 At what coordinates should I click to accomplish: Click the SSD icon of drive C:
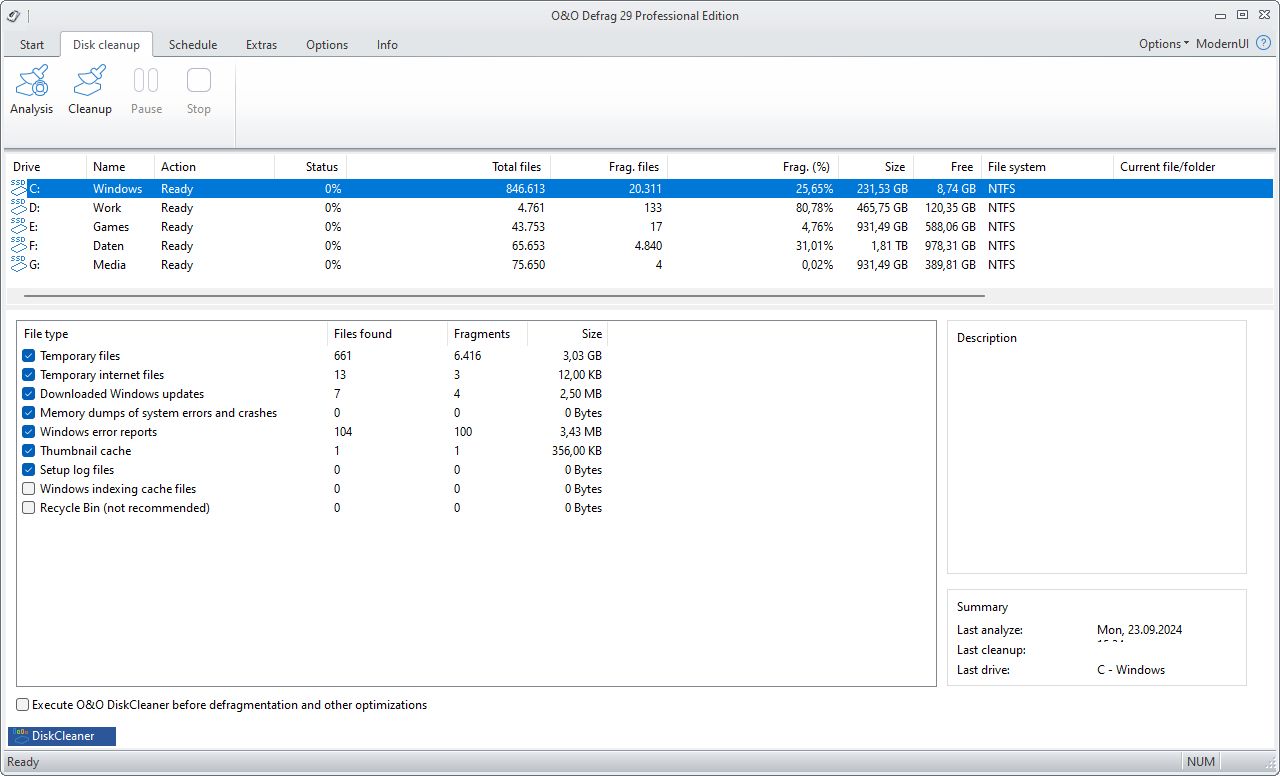tap(19, 187)
